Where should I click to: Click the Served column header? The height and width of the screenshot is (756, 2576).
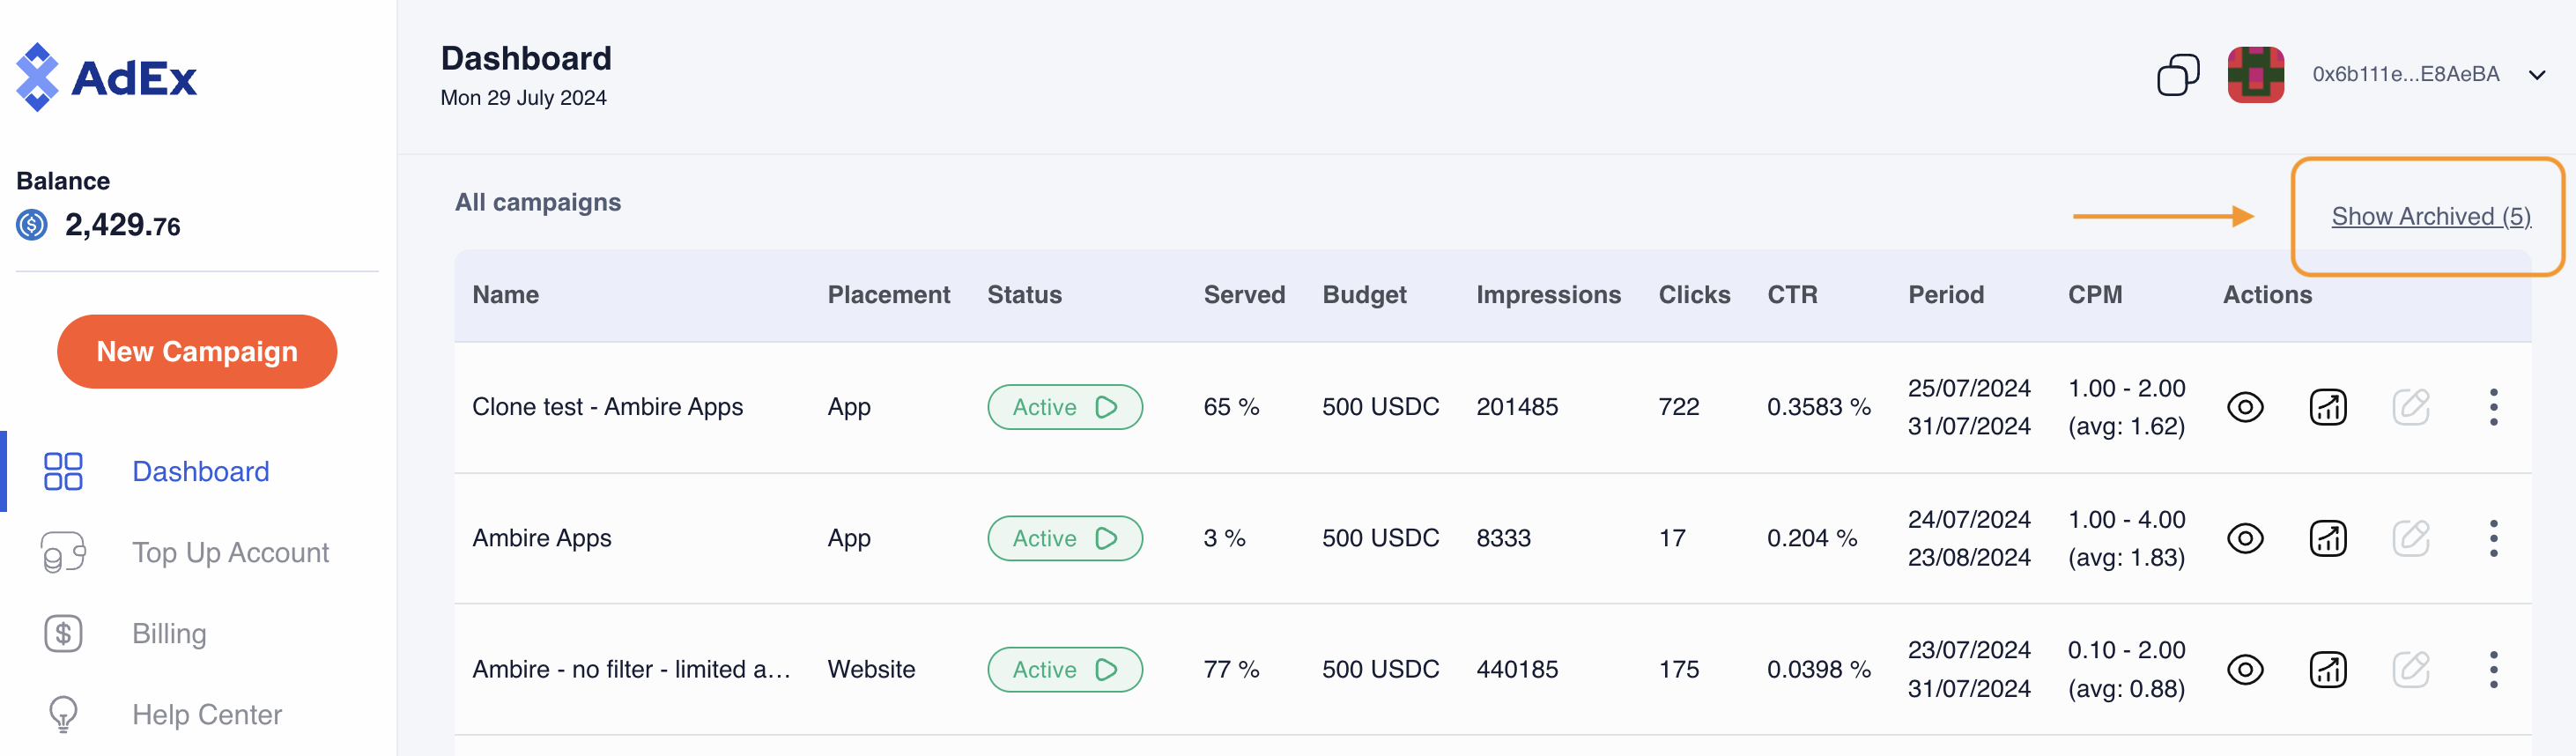(1244, 295)
